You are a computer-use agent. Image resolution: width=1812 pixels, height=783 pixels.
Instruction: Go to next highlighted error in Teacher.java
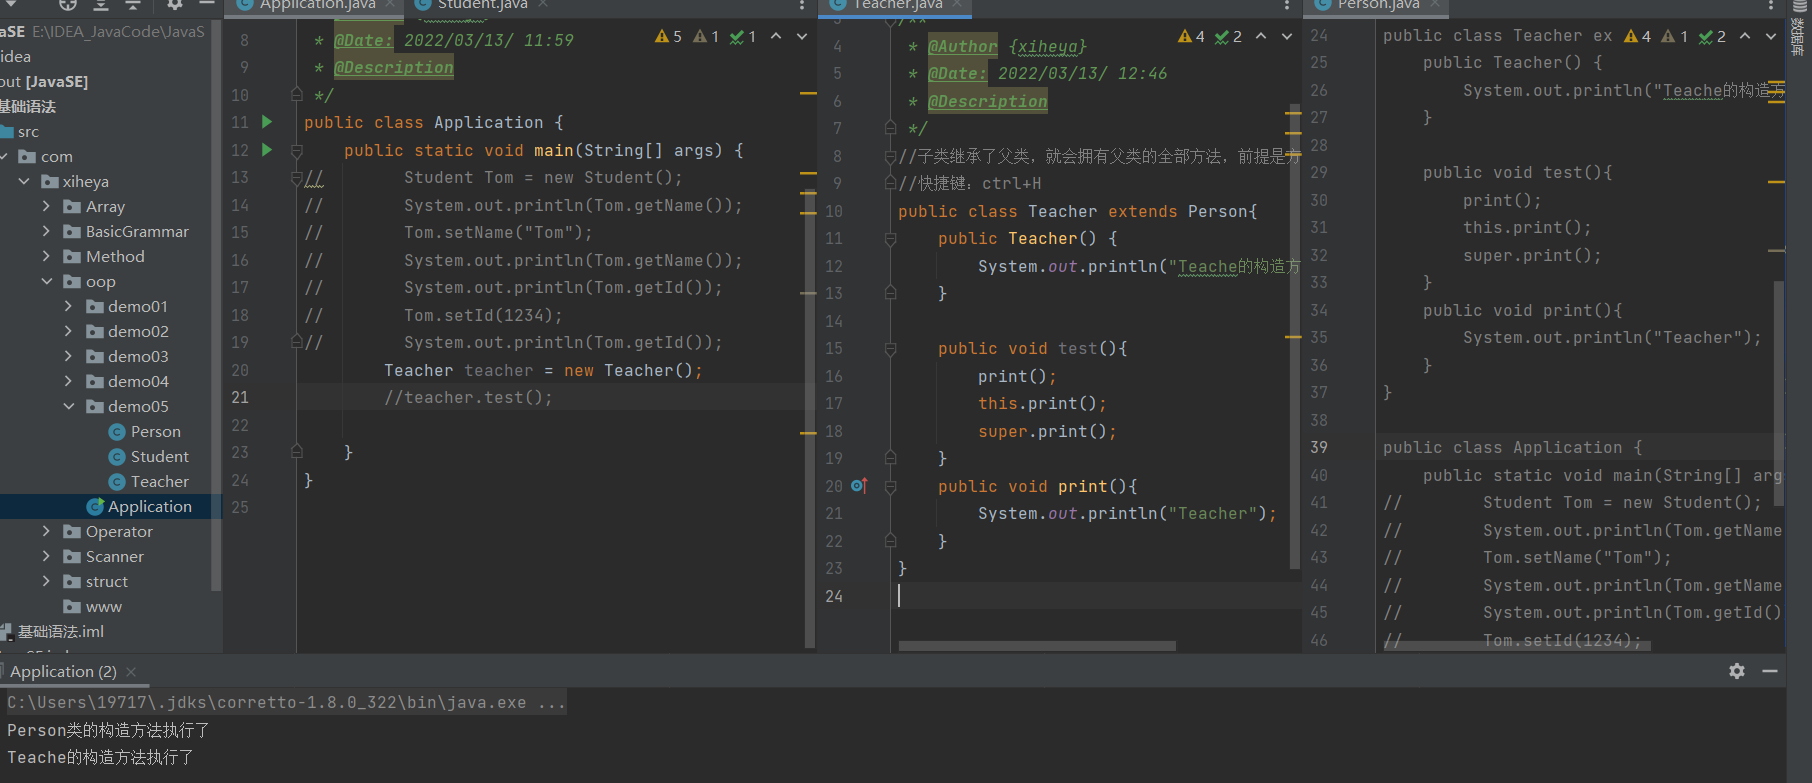click(x=1287, y=36)
